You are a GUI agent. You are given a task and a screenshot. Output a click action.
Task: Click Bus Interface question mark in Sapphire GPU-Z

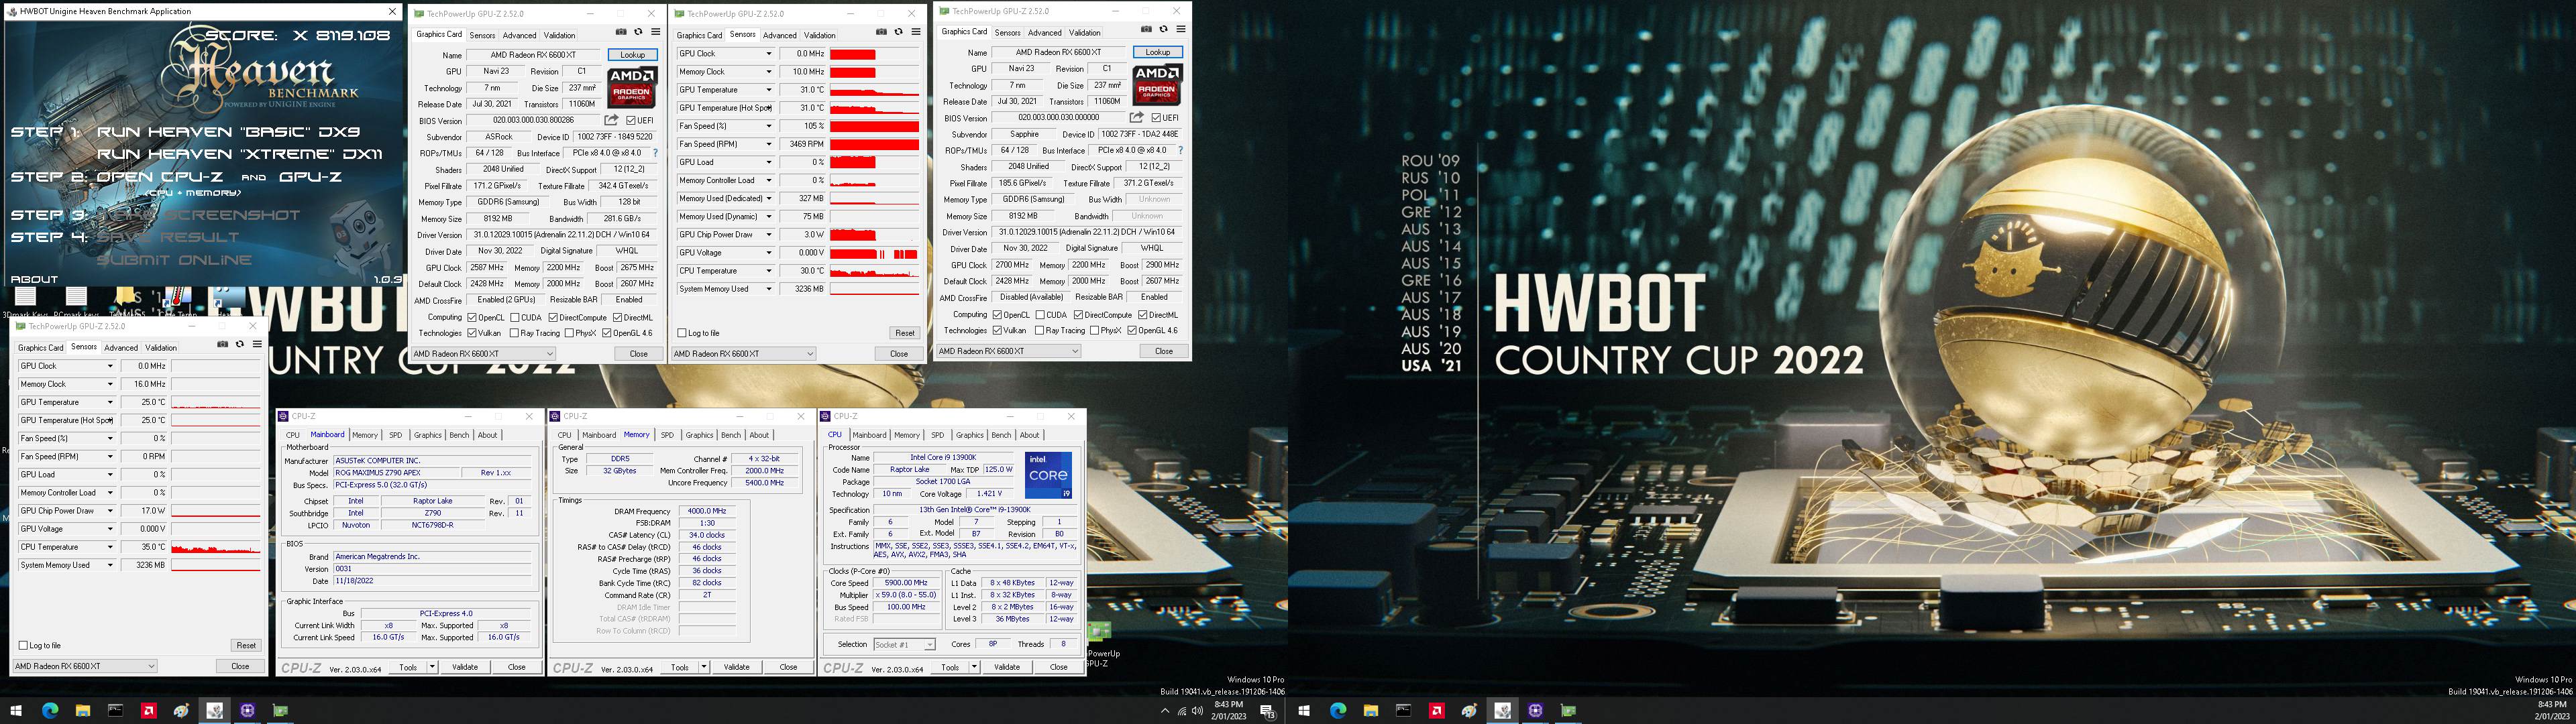1180,150
